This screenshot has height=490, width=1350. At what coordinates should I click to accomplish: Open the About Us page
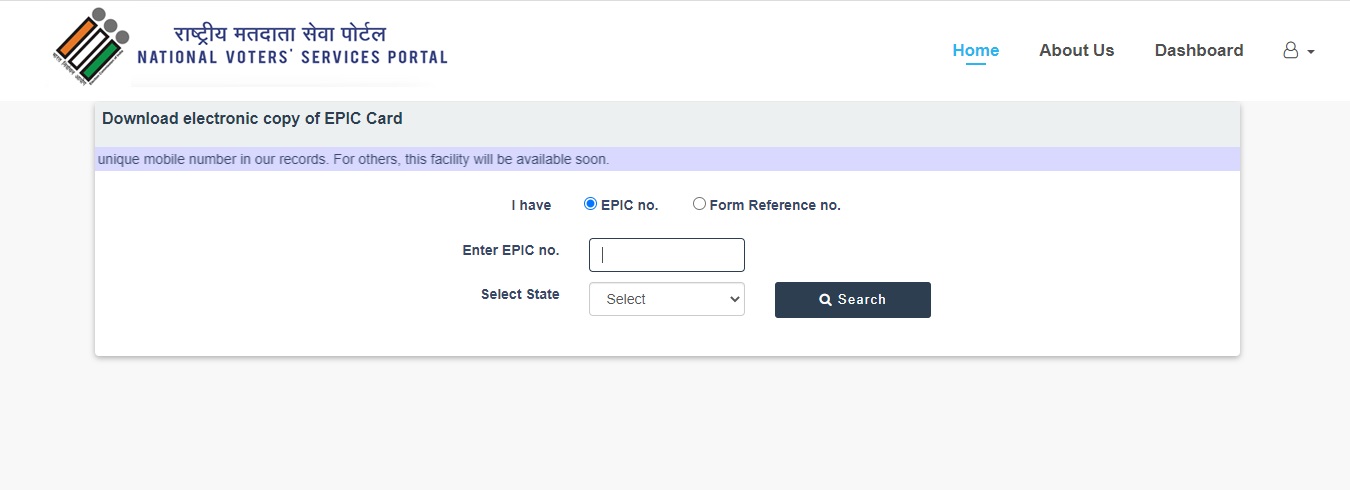pos(1076,50)
